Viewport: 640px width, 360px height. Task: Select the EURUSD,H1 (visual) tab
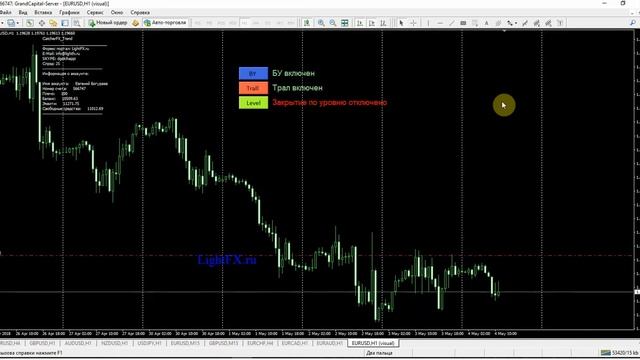coord(373,343)
